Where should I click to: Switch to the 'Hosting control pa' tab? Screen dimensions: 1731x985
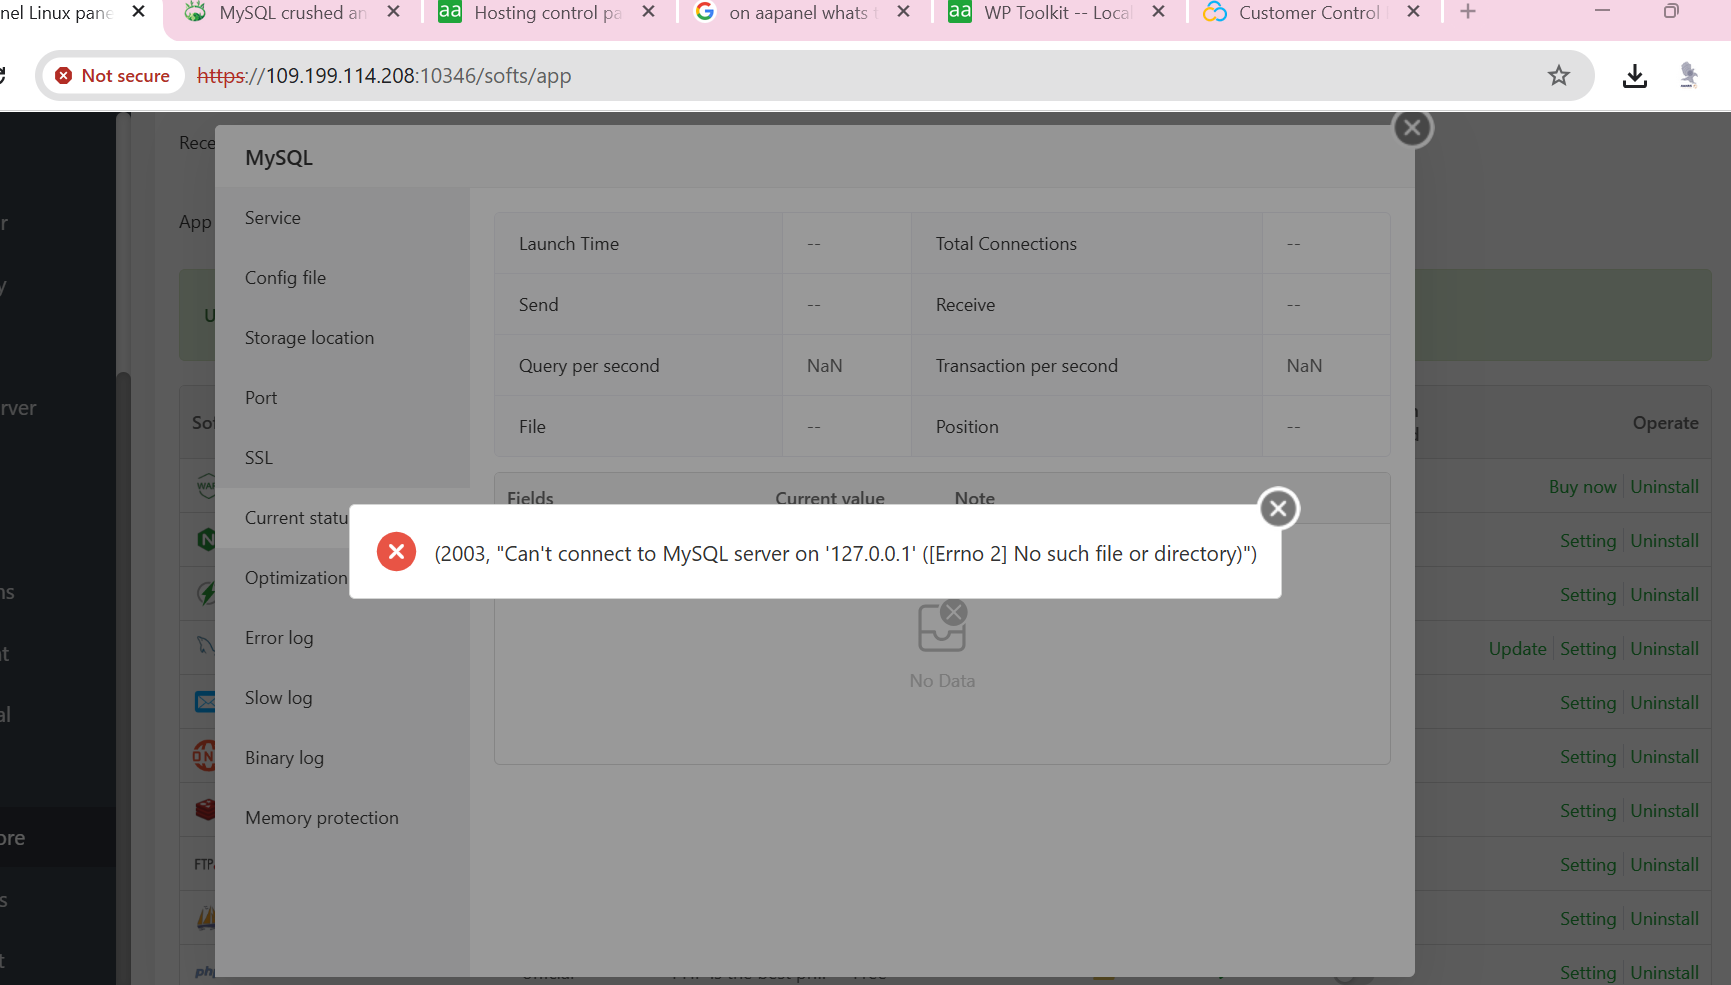click(x=548, y=13)
